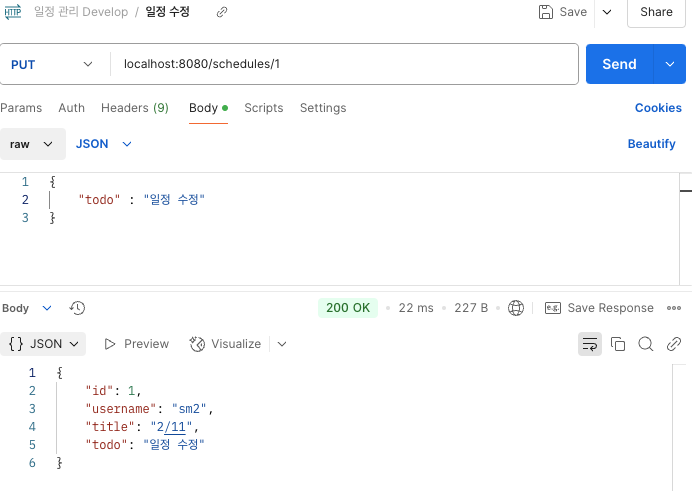
Task: Open the response more options ellipsis
Action: (674, 308)
